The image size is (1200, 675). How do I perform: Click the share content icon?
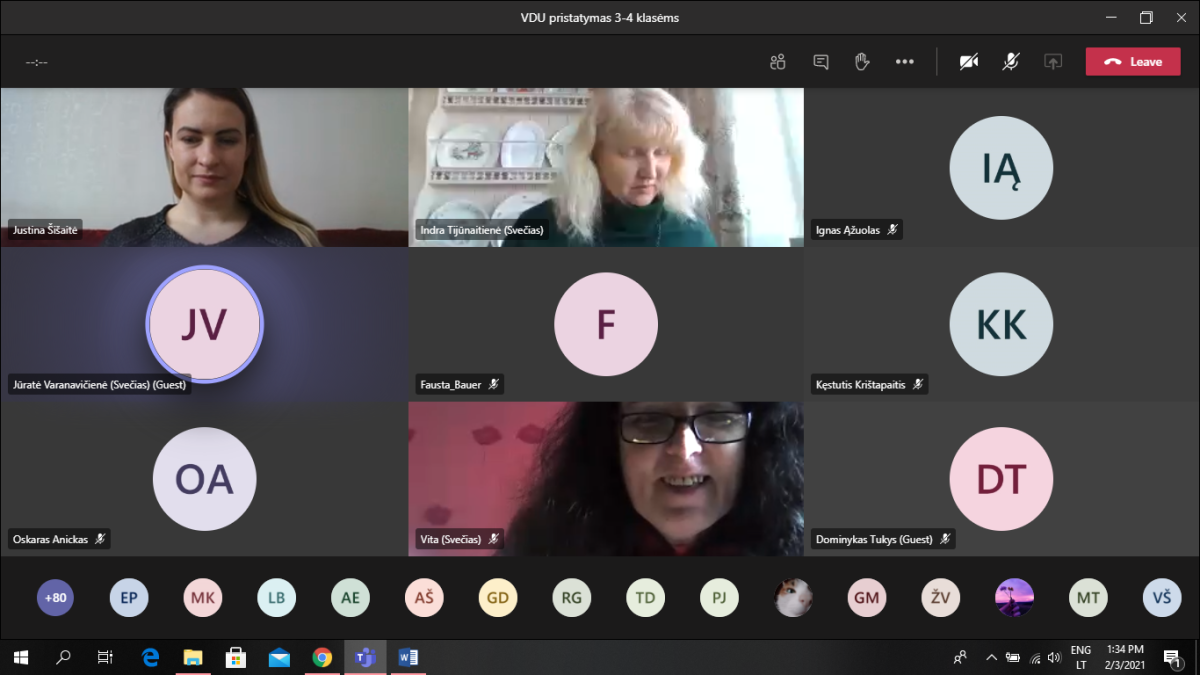(1053, 62)
